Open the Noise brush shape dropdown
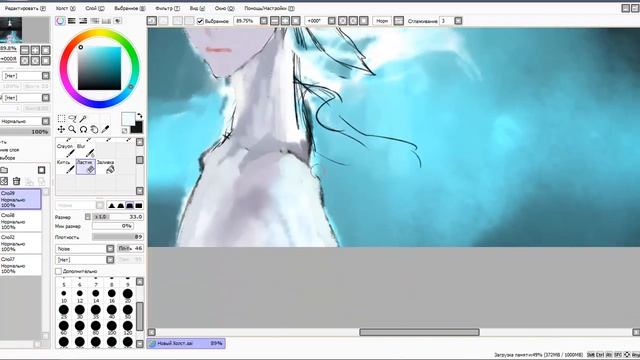Screen dimensions: 640x360 tap(110, 249)
